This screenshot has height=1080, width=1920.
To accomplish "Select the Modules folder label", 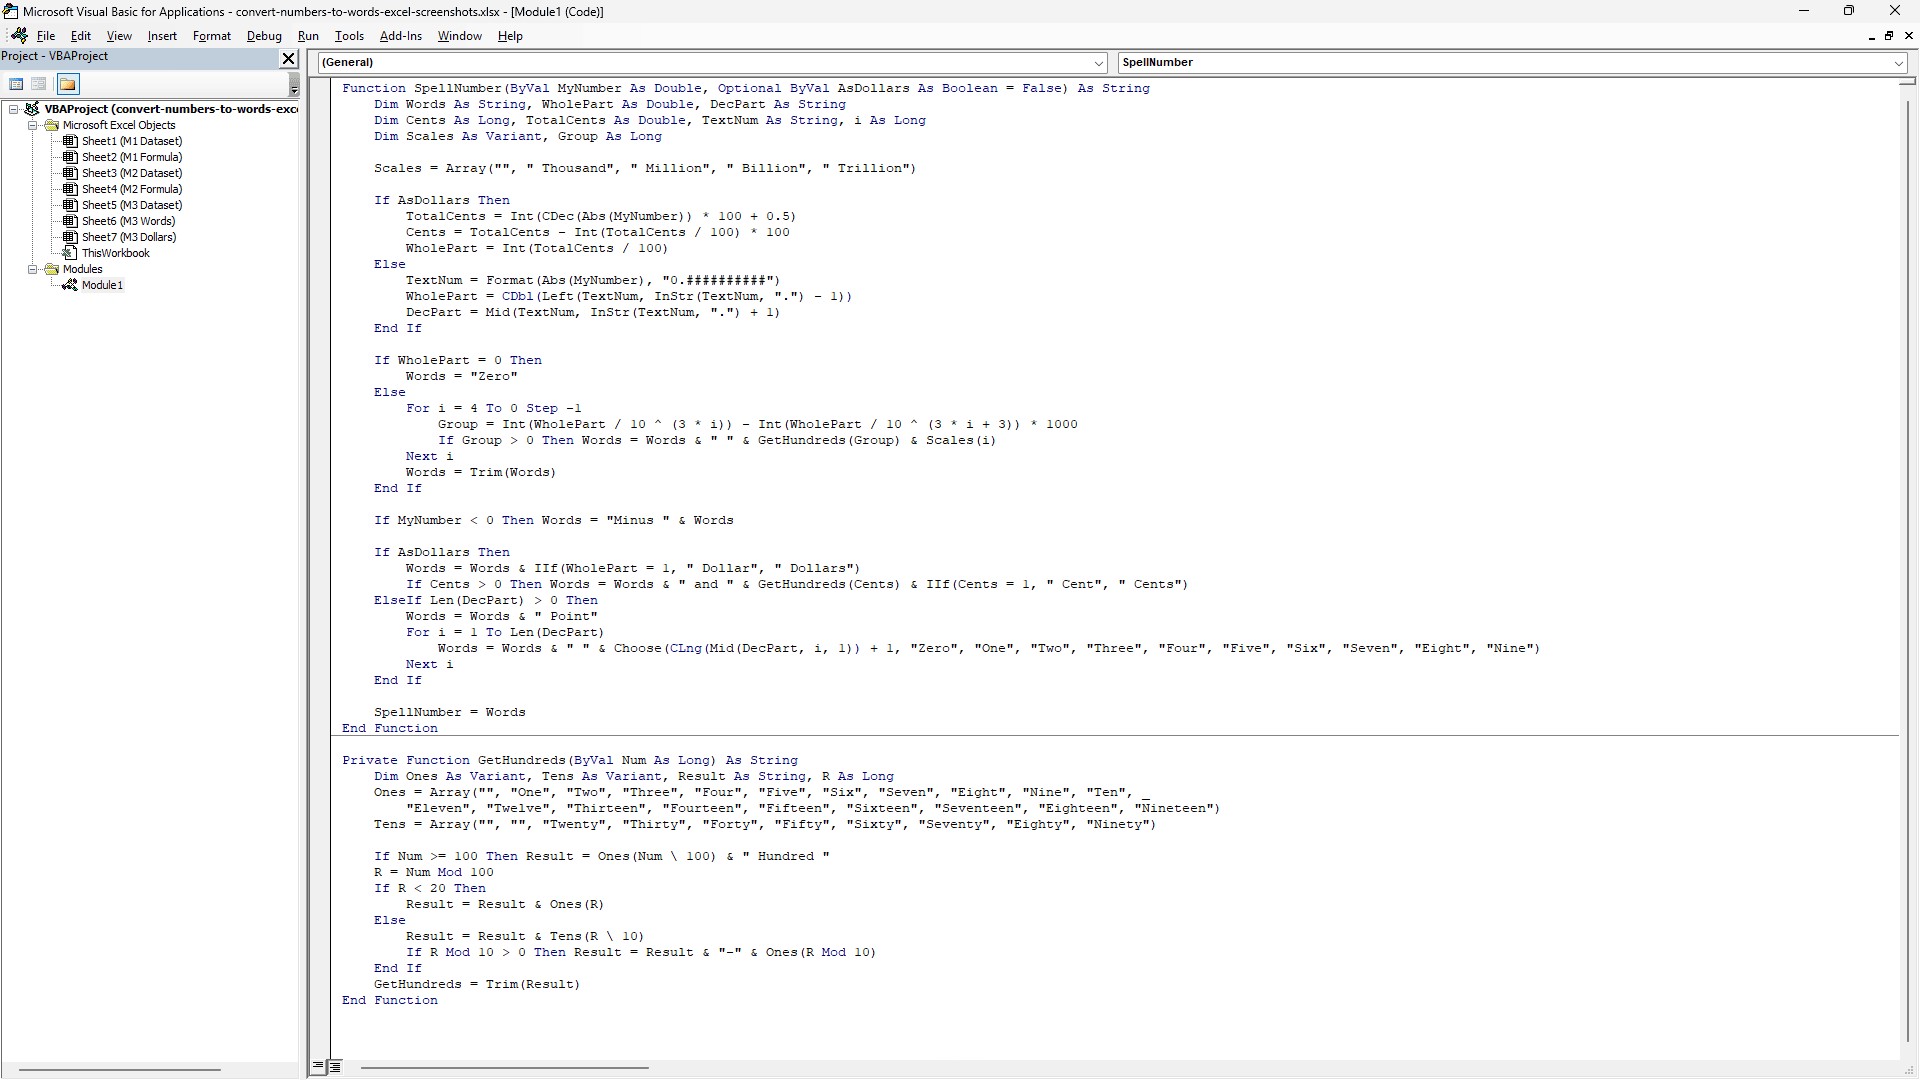I will point(83,269).
